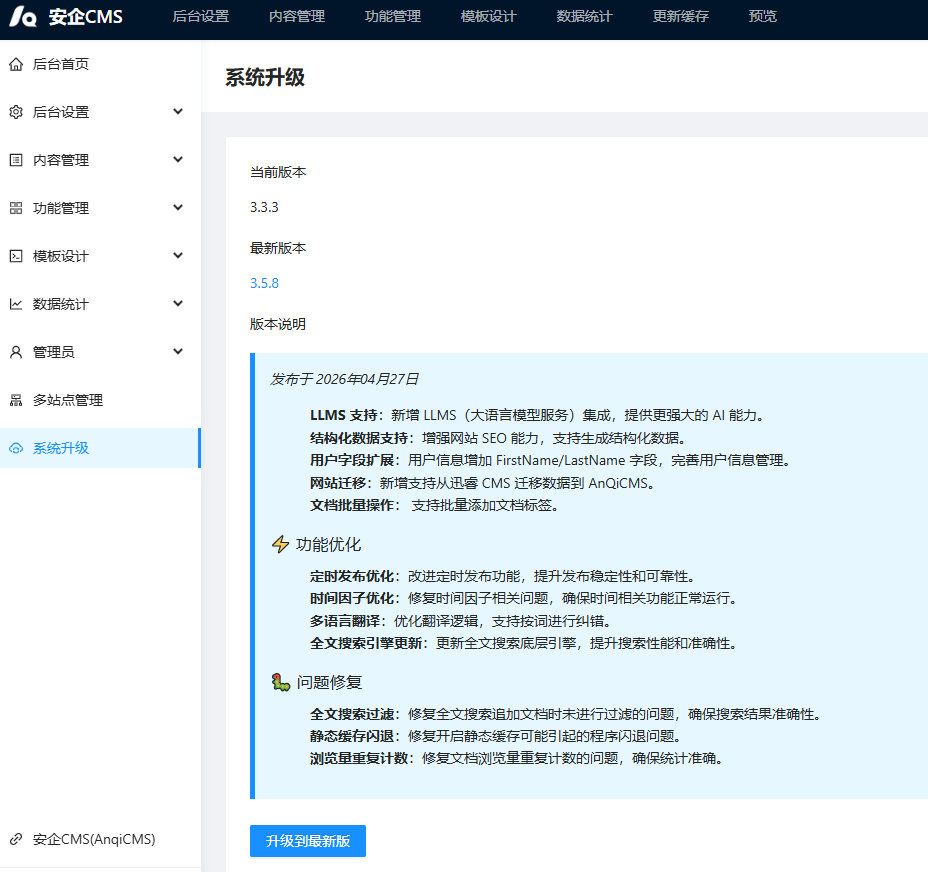Click the AnqiCMS logo icon

[x=22, y=17]
